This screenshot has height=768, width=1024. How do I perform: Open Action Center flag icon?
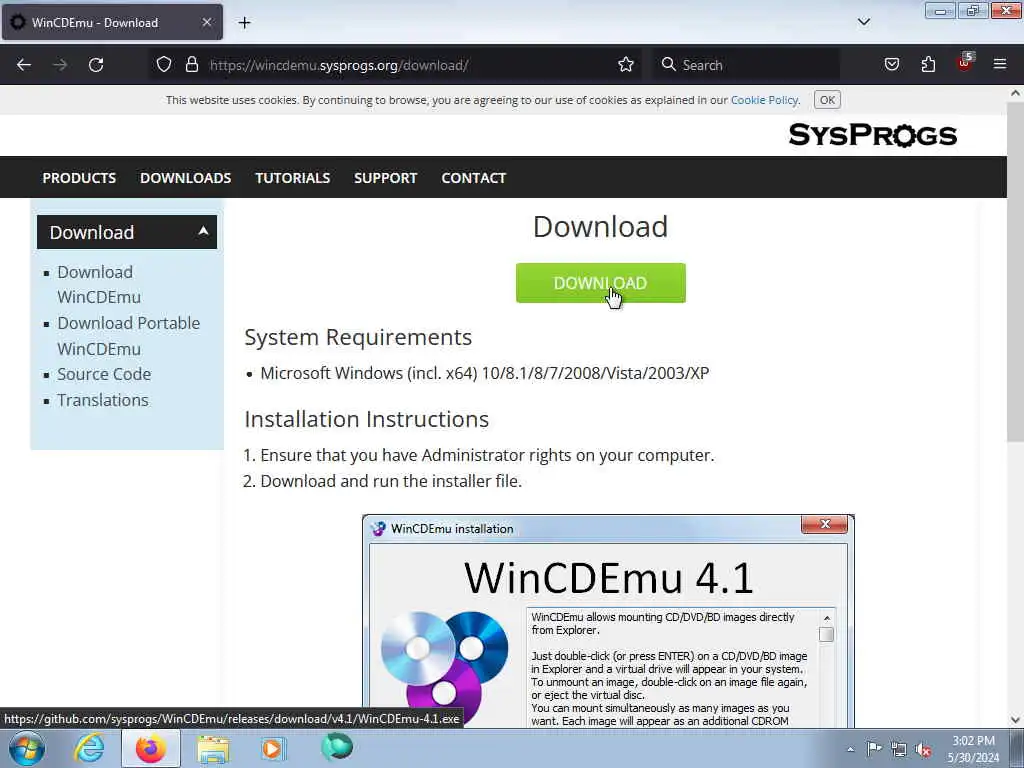click(x=874, y=749)
